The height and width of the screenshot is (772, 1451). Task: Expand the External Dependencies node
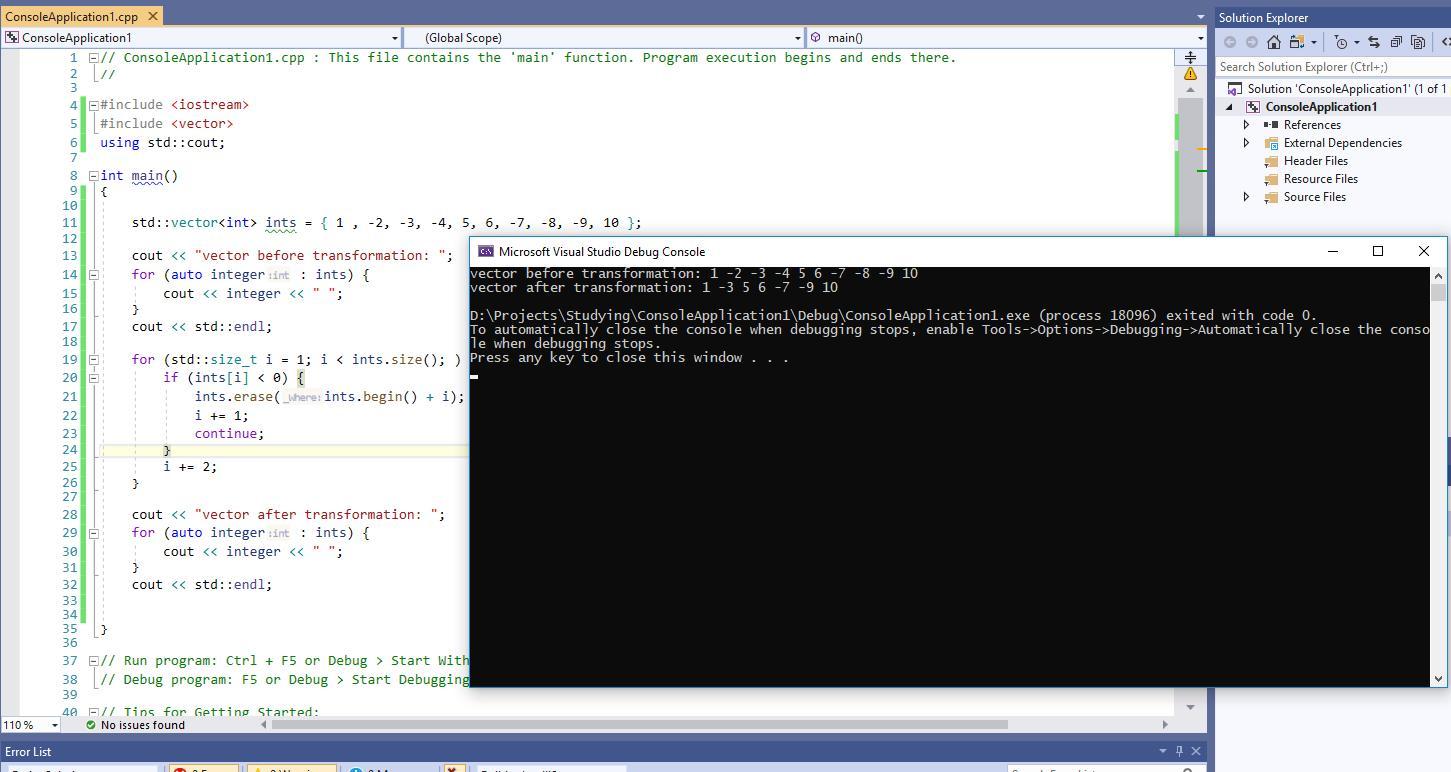pyautogui.click(x=1246, y=143)
